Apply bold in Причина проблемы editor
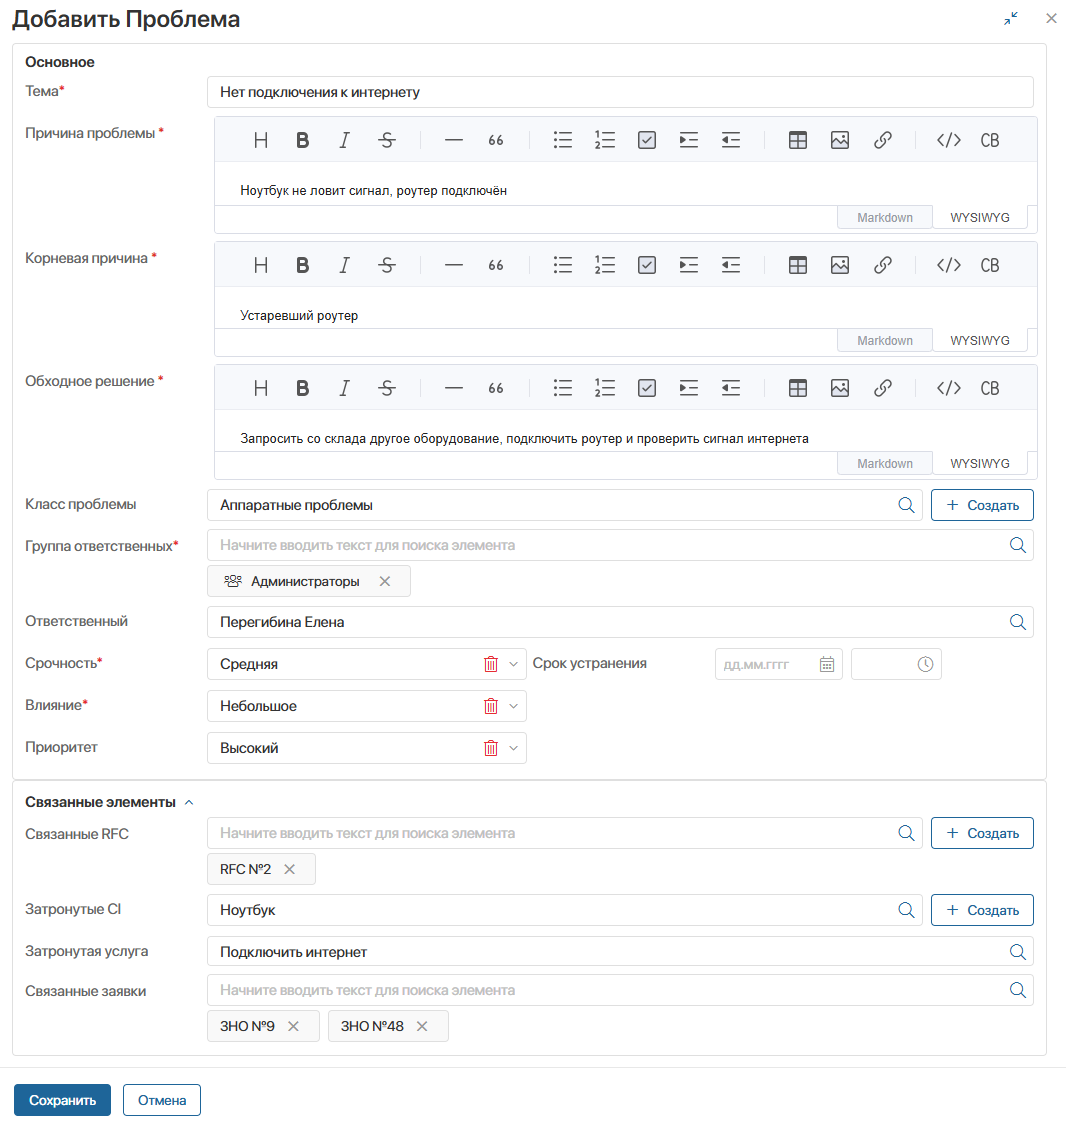This screenshot has height=1125, width=1066. point(303,141)
